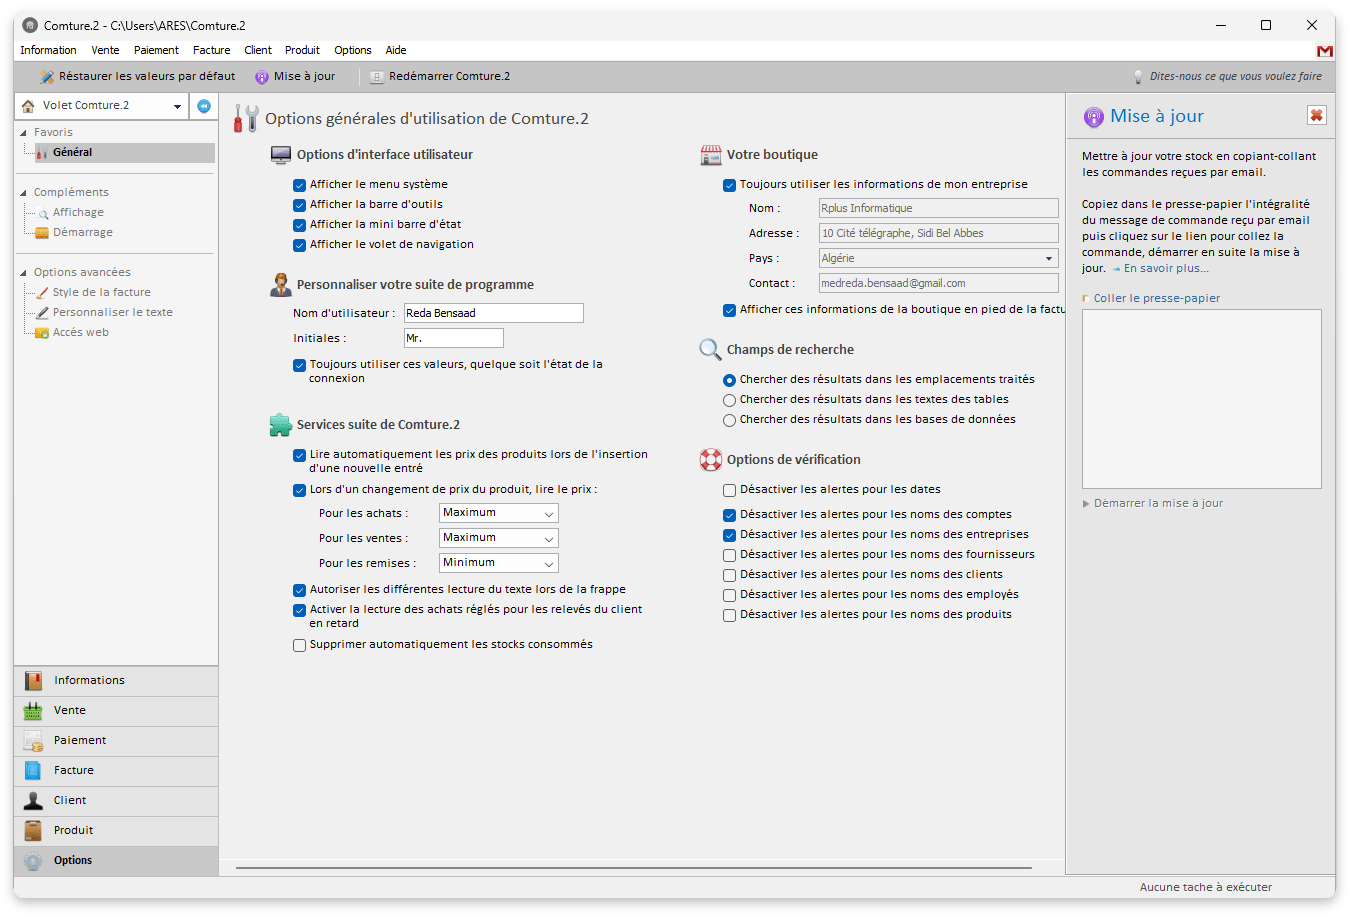This screenshot has height=920, width=1350.
Task: Click the Redémarrer Comture.2 toolbar icon
Action: 377,77
